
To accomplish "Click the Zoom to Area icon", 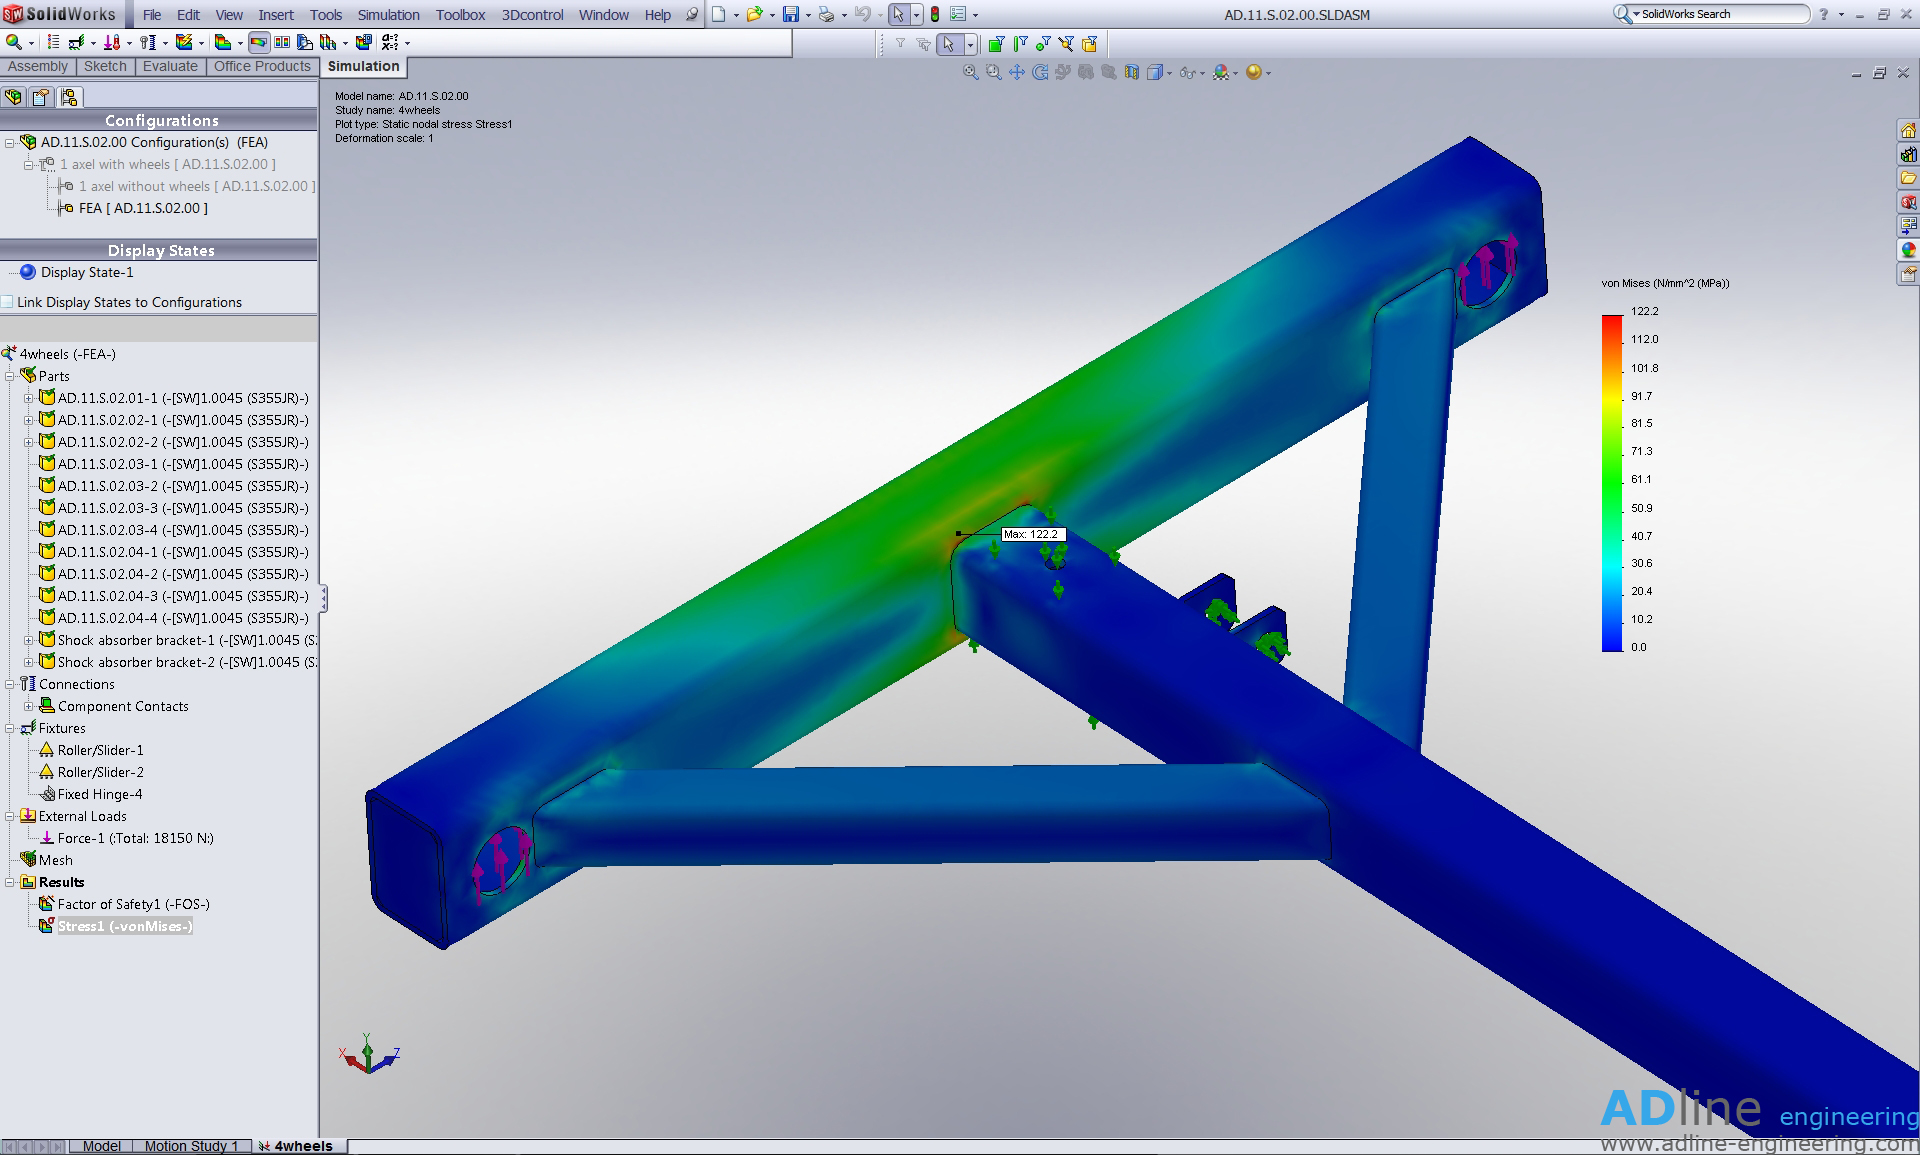I will (x=993, y=72).
